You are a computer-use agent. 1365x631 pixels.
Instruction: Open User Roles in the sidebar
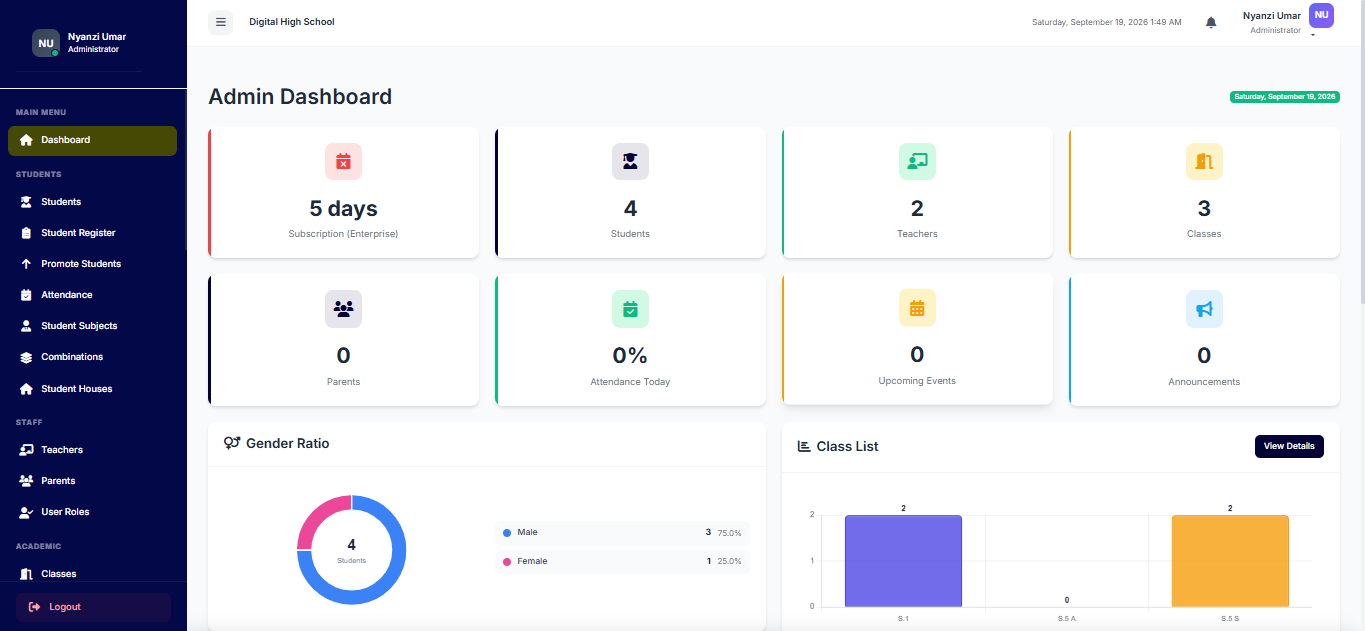(x=92, y=512)
